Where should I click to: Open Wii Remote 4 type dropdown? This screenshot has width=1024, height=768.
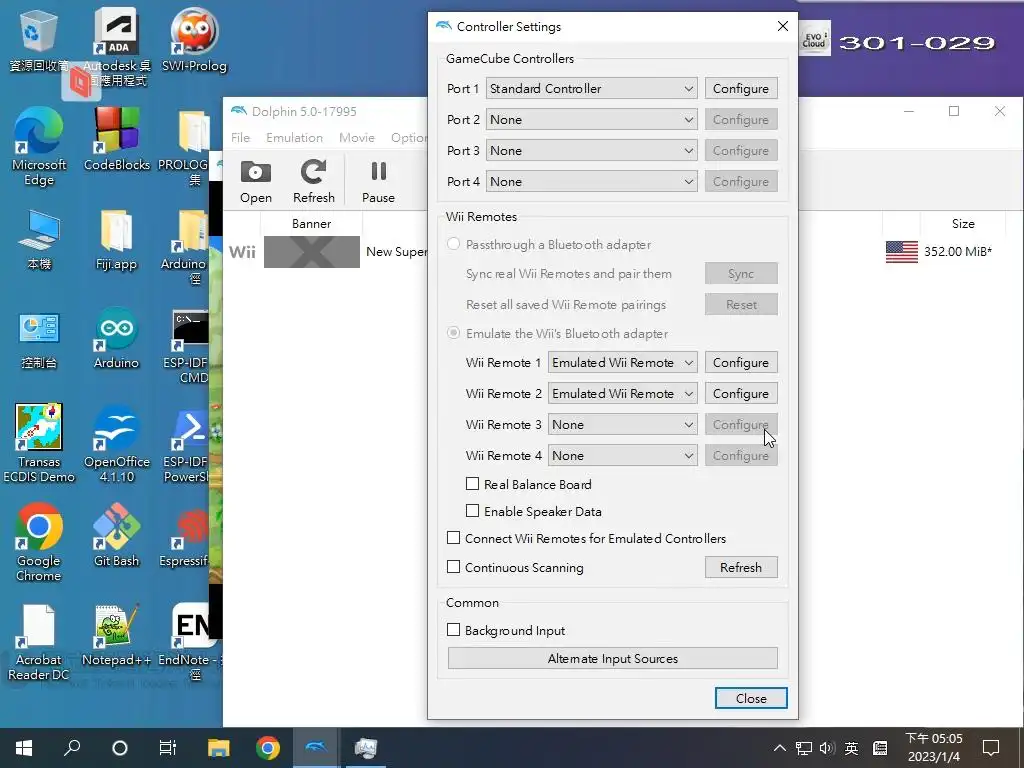point(622,455)
